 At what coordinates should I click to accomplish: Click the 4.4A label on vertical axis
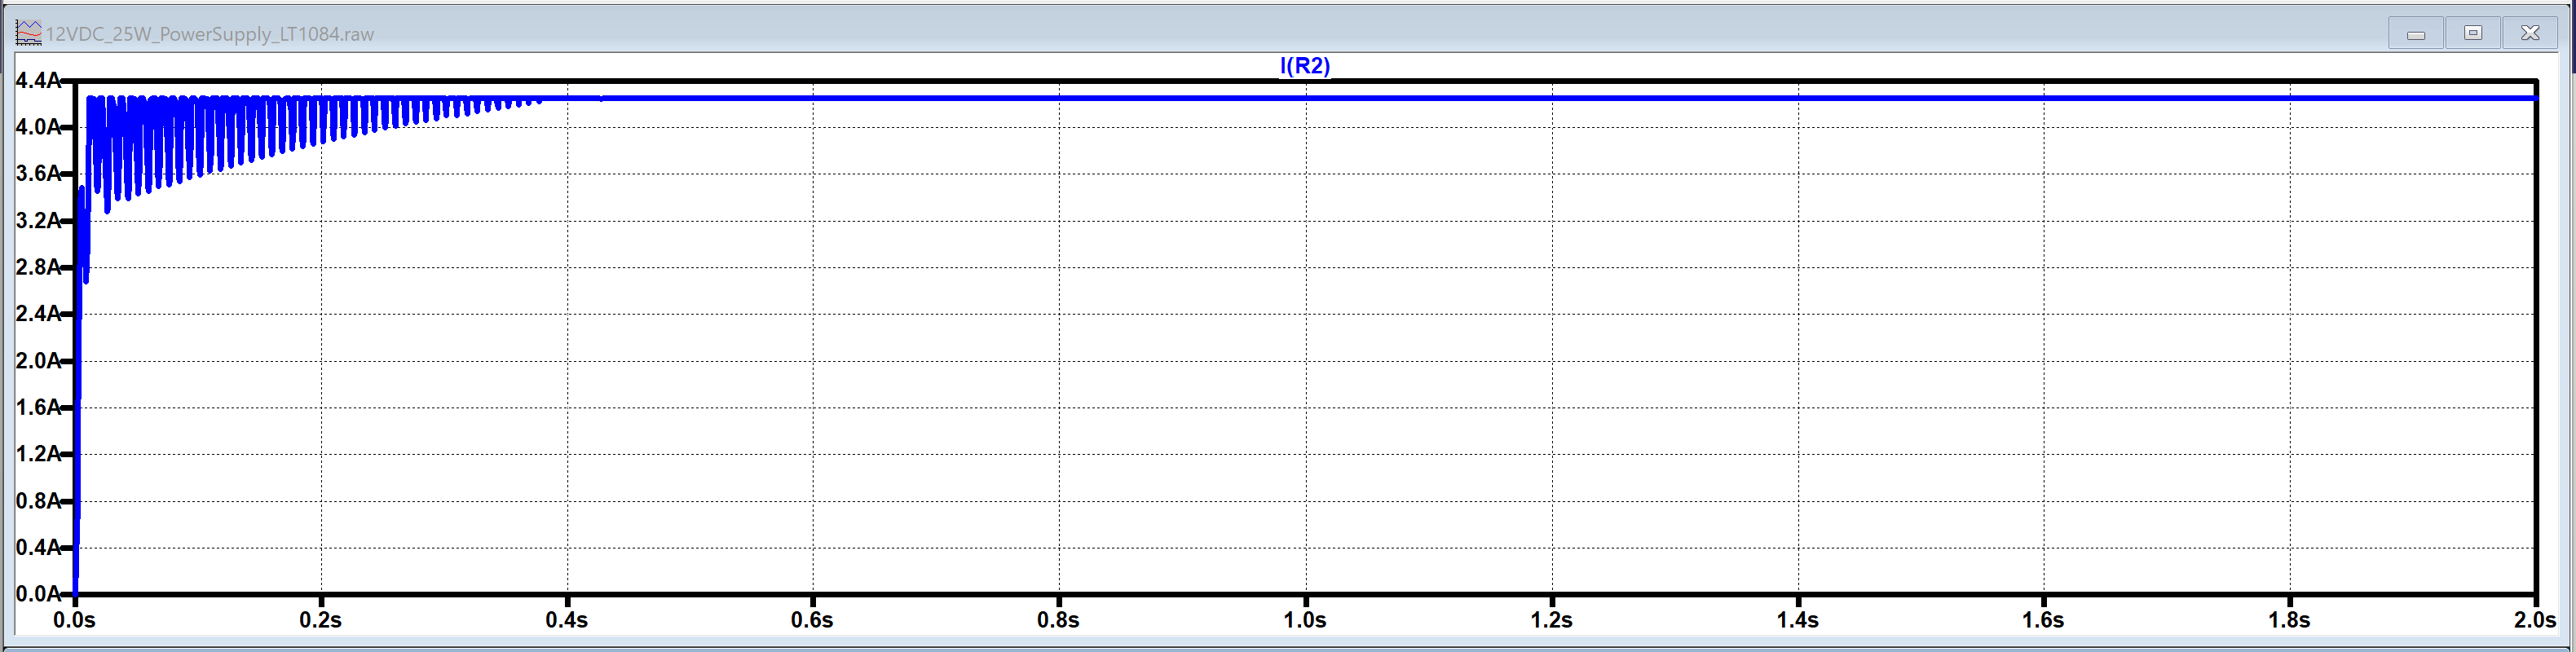click(37, 80)
